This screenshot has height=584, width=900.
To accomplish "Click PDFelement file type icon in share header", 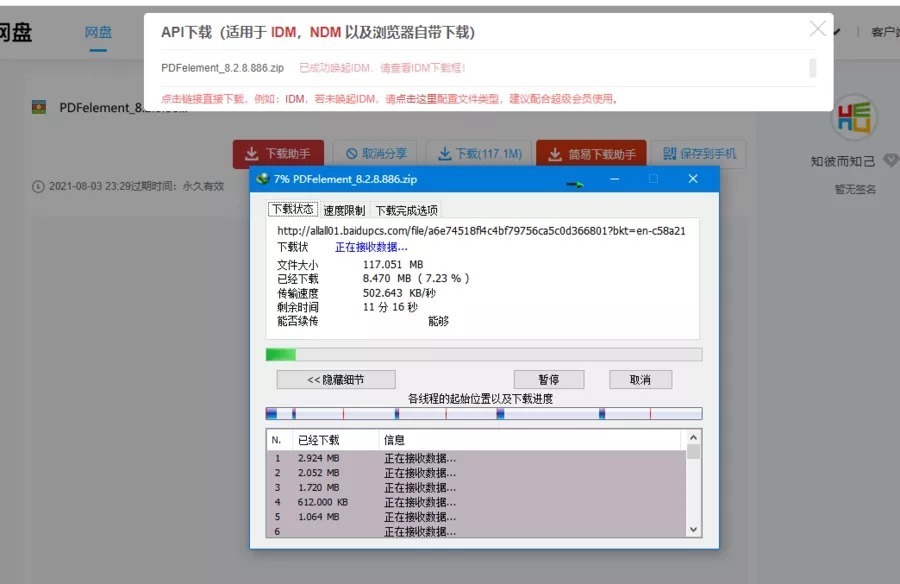I will 39,108.
